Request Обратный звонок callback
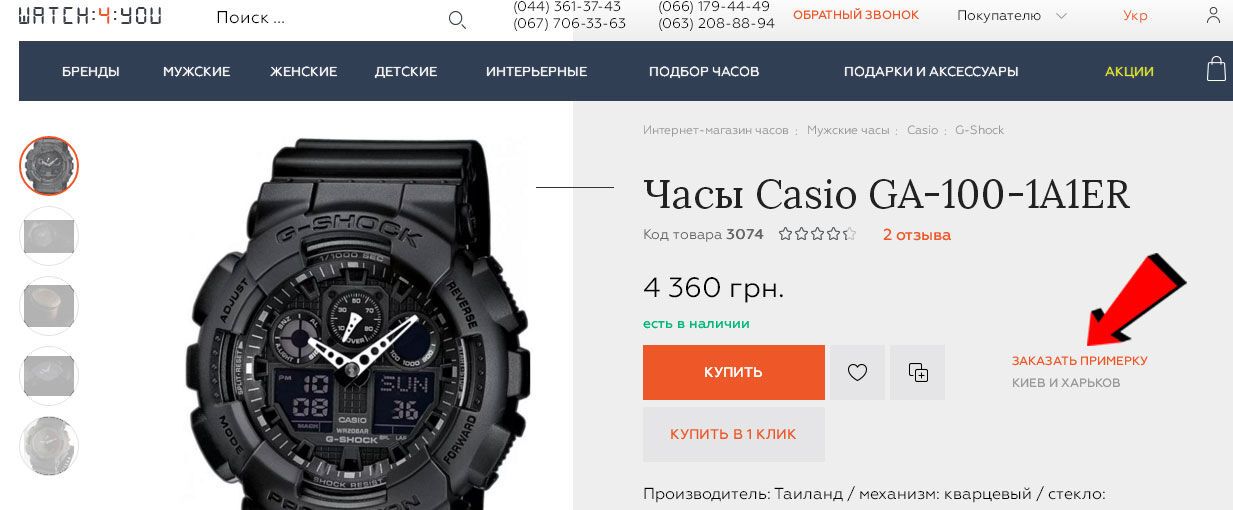The height and width of the screenshot is (510, 1233). click(x=856, y=15)
